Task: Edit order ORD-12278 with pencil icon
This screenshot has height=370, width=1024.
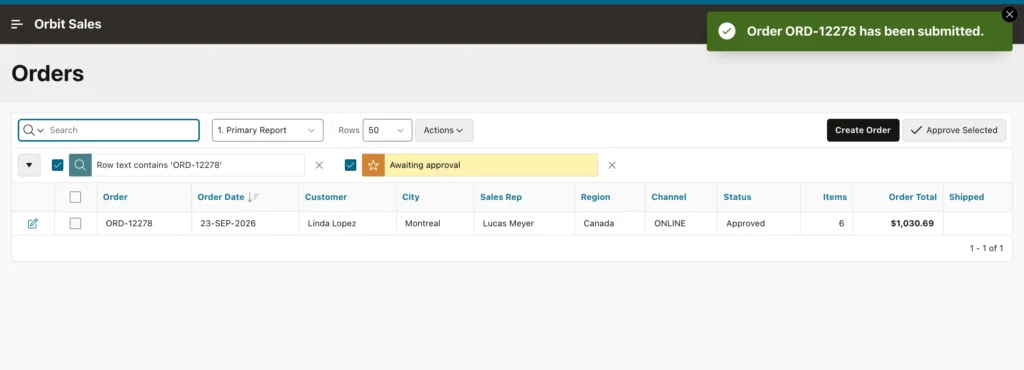Action: coord(33,223)
